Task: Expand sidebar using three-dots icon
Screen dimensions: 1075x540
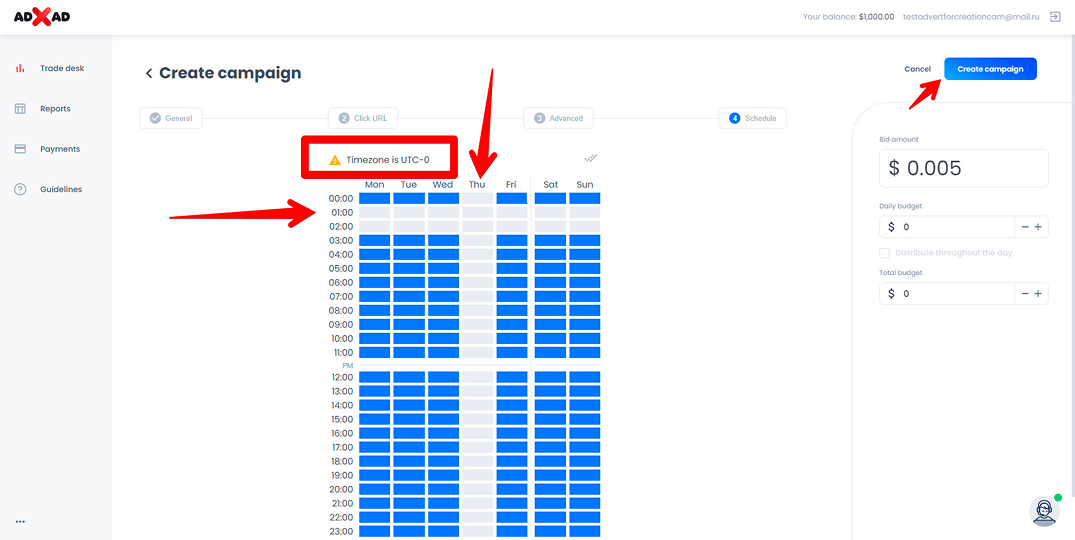Action: tap(20, 521)
